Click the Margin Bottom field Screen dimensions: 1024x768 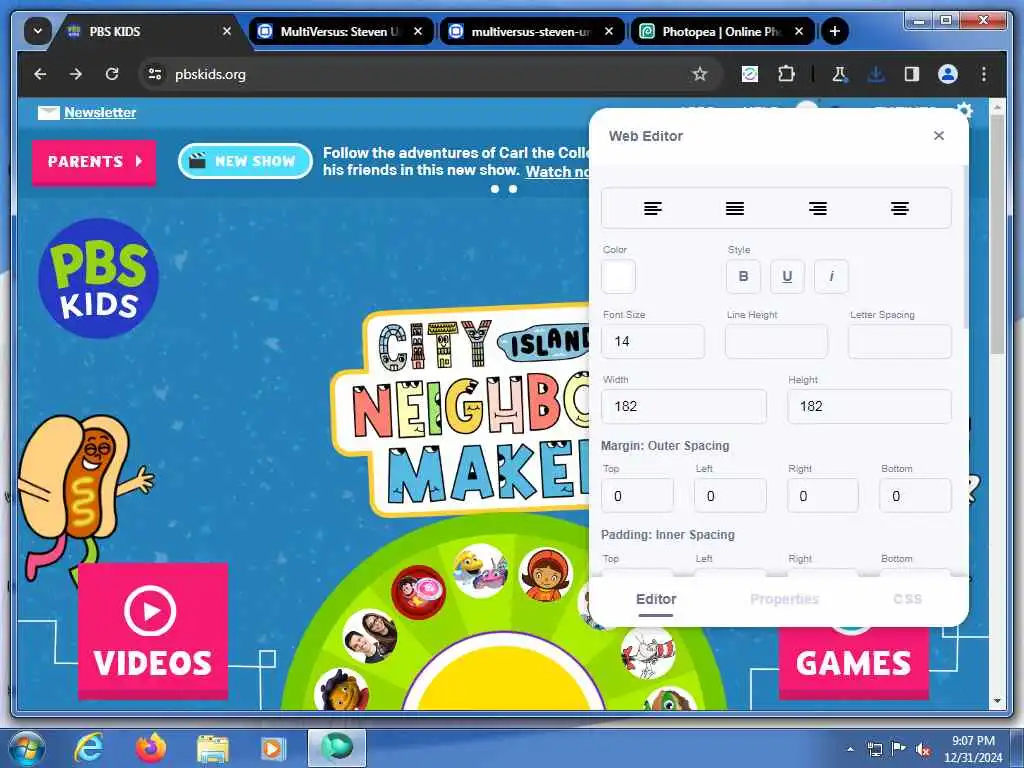pos(916,496)
